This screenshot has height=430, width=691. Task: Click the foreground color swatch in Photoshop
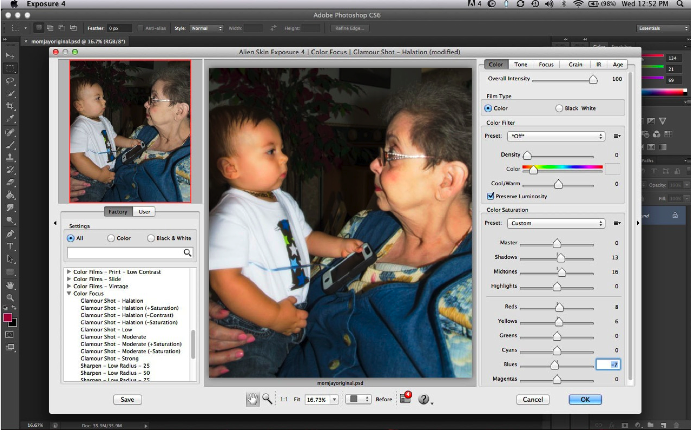point(7,318)
